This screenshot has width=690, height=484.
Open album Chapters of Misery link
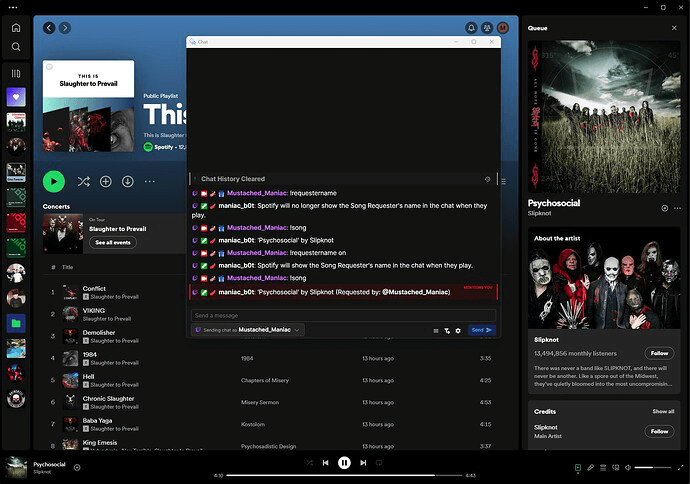[265, 380]
